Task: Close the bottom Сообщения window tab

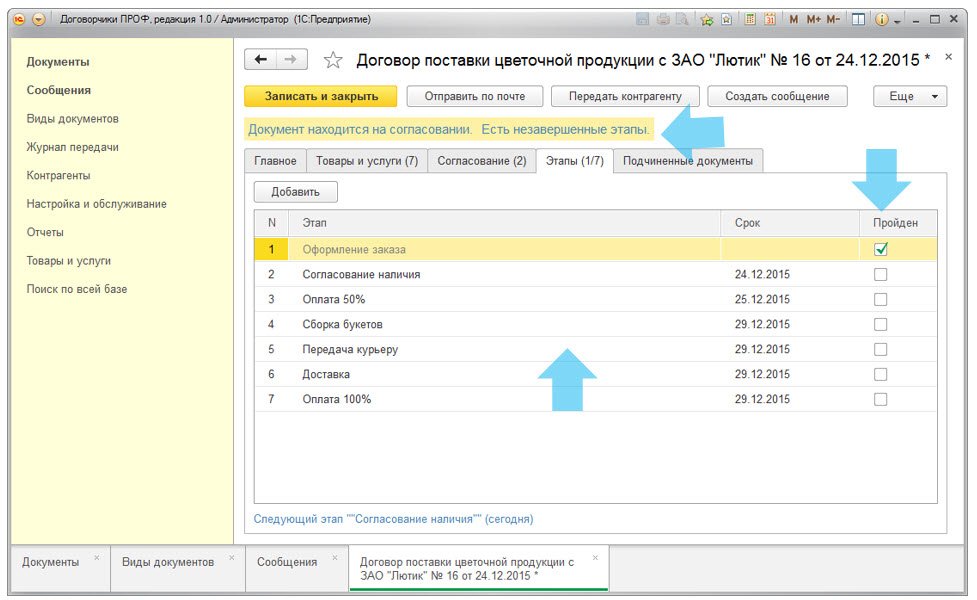Action: pos(335,558)
